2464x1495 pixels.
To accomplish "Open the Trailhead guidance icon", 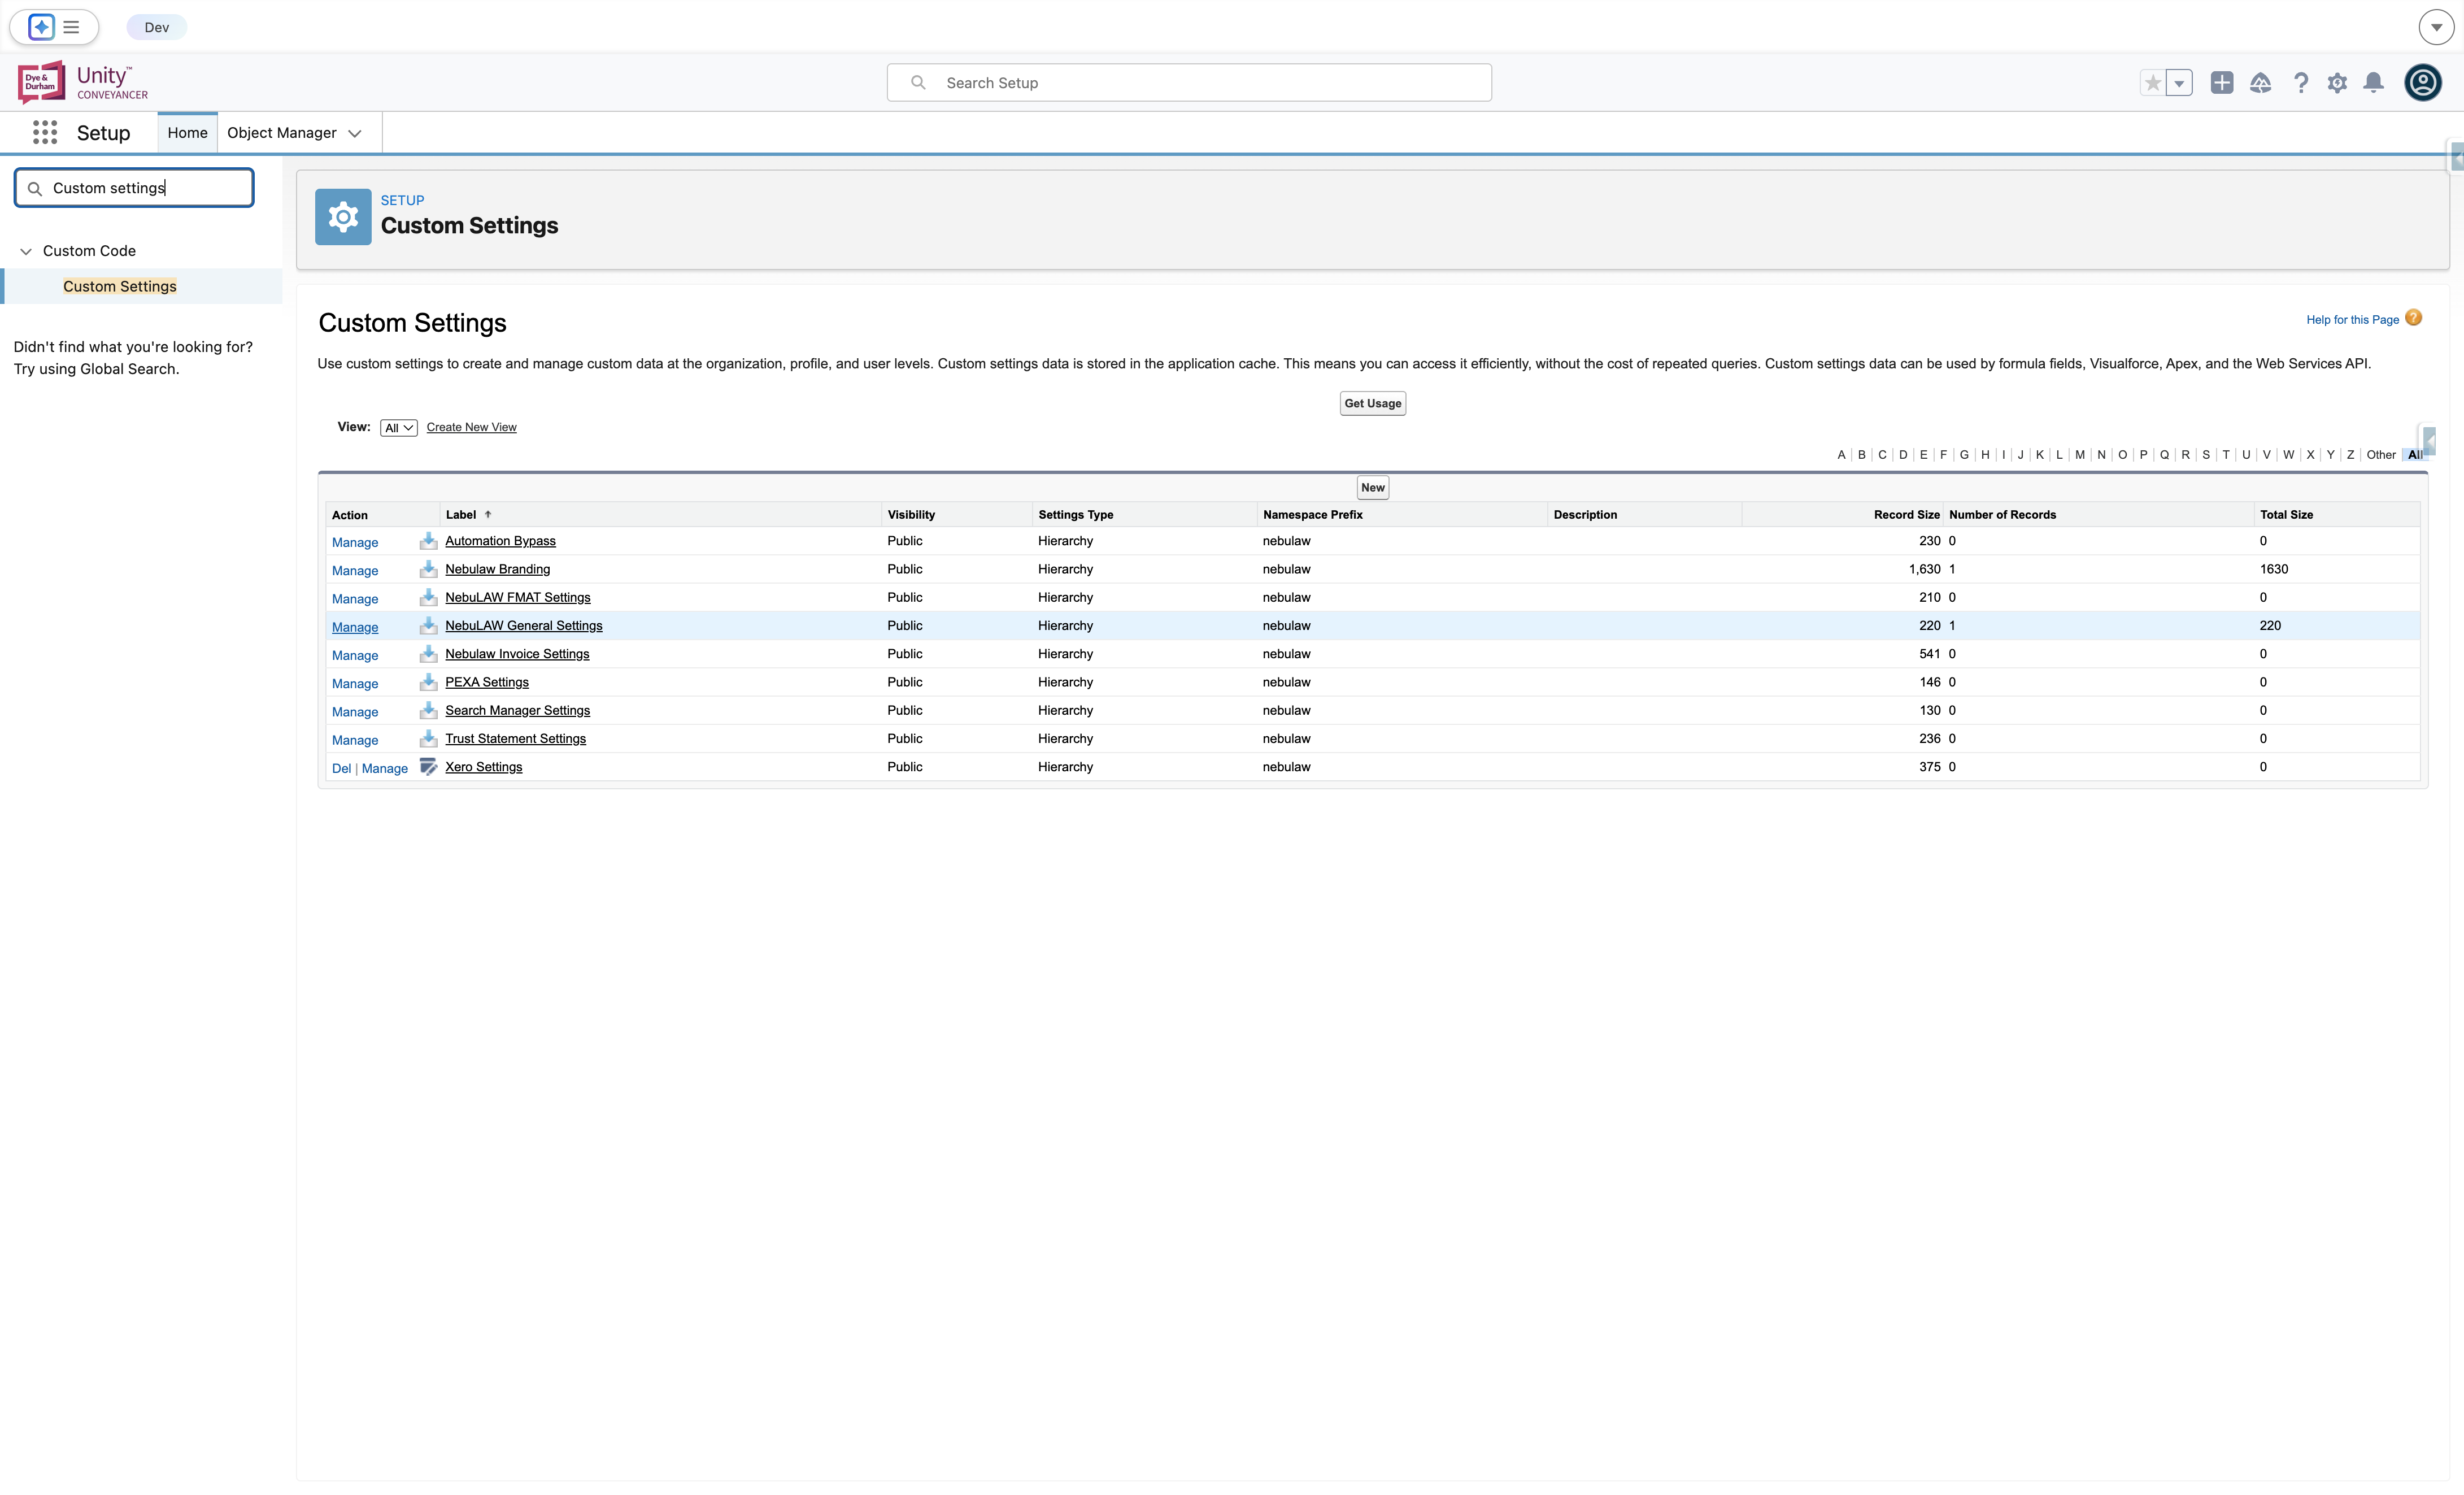I will pos(2260,83).
